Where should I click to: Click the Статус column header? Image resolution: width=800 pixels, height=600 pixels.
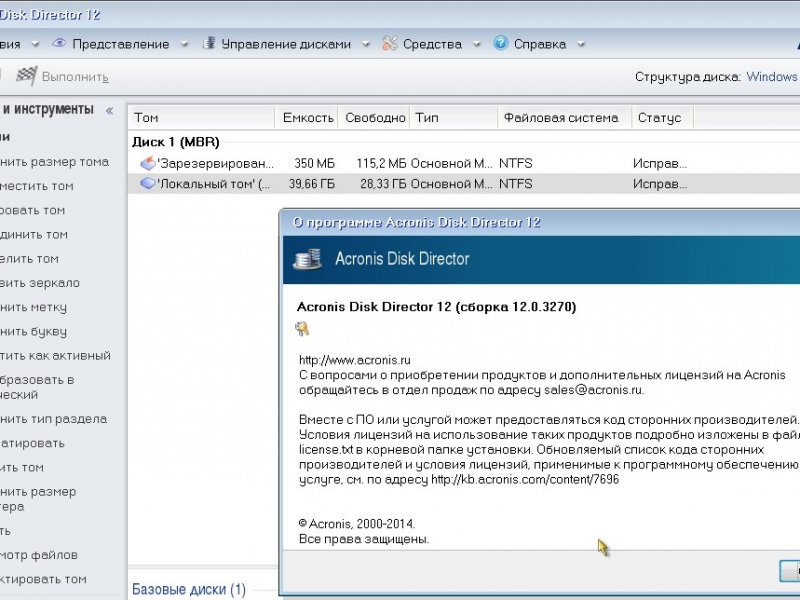tap(662, 118)
